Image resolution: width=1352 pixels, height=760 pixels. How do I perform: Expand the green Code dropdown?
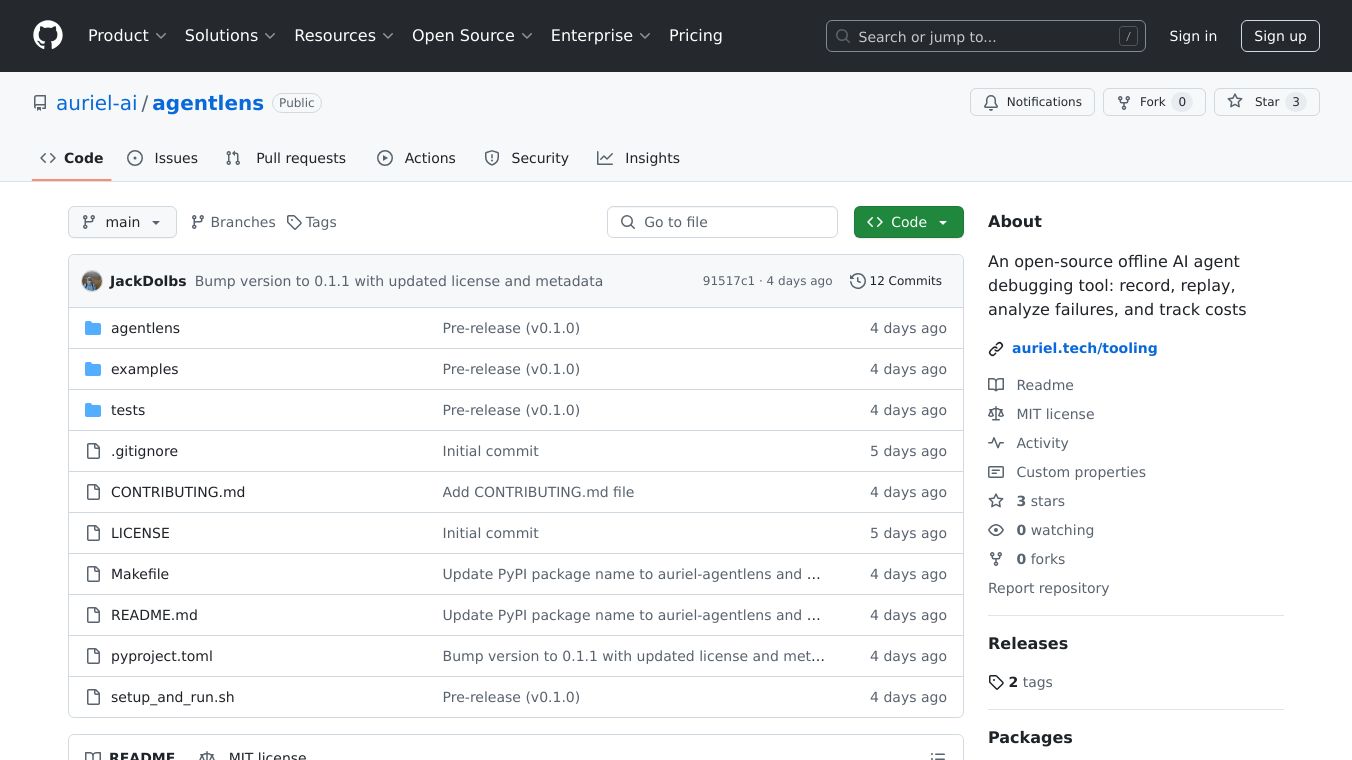click(908, 222)
